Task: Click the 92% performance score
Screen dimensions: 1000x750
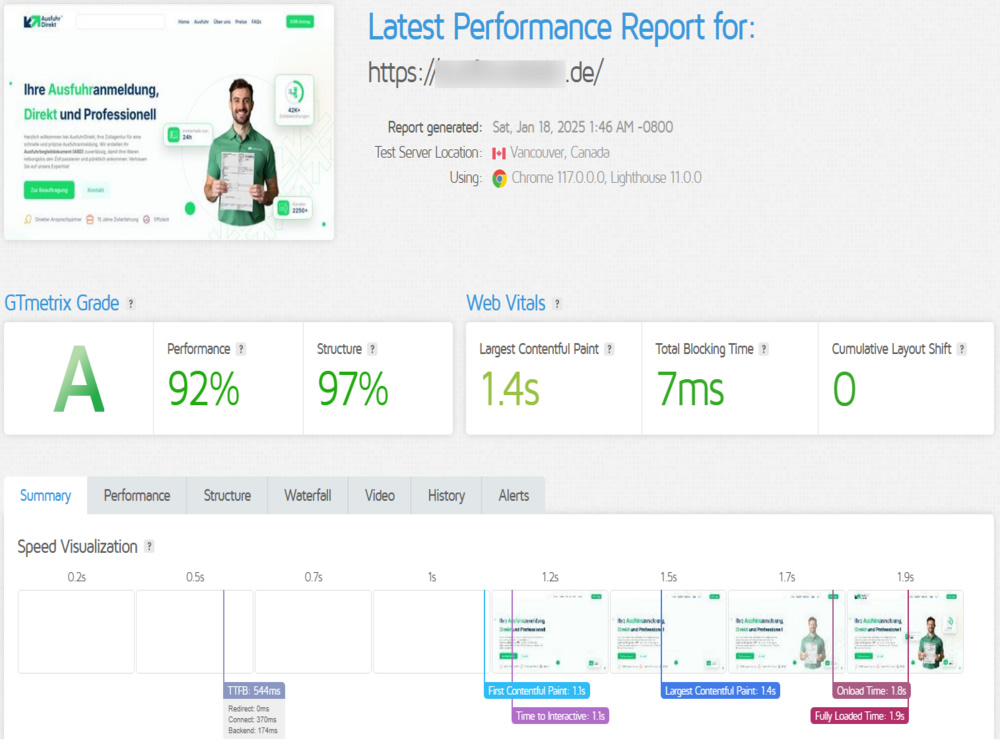Action: [203, 389]
